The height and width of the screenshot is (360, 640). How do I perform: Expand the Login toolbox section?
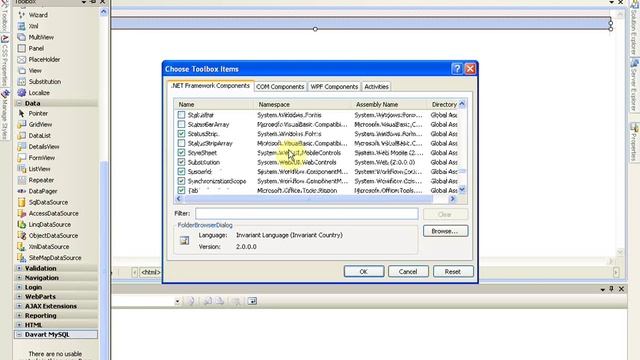(x=19, y=287)
